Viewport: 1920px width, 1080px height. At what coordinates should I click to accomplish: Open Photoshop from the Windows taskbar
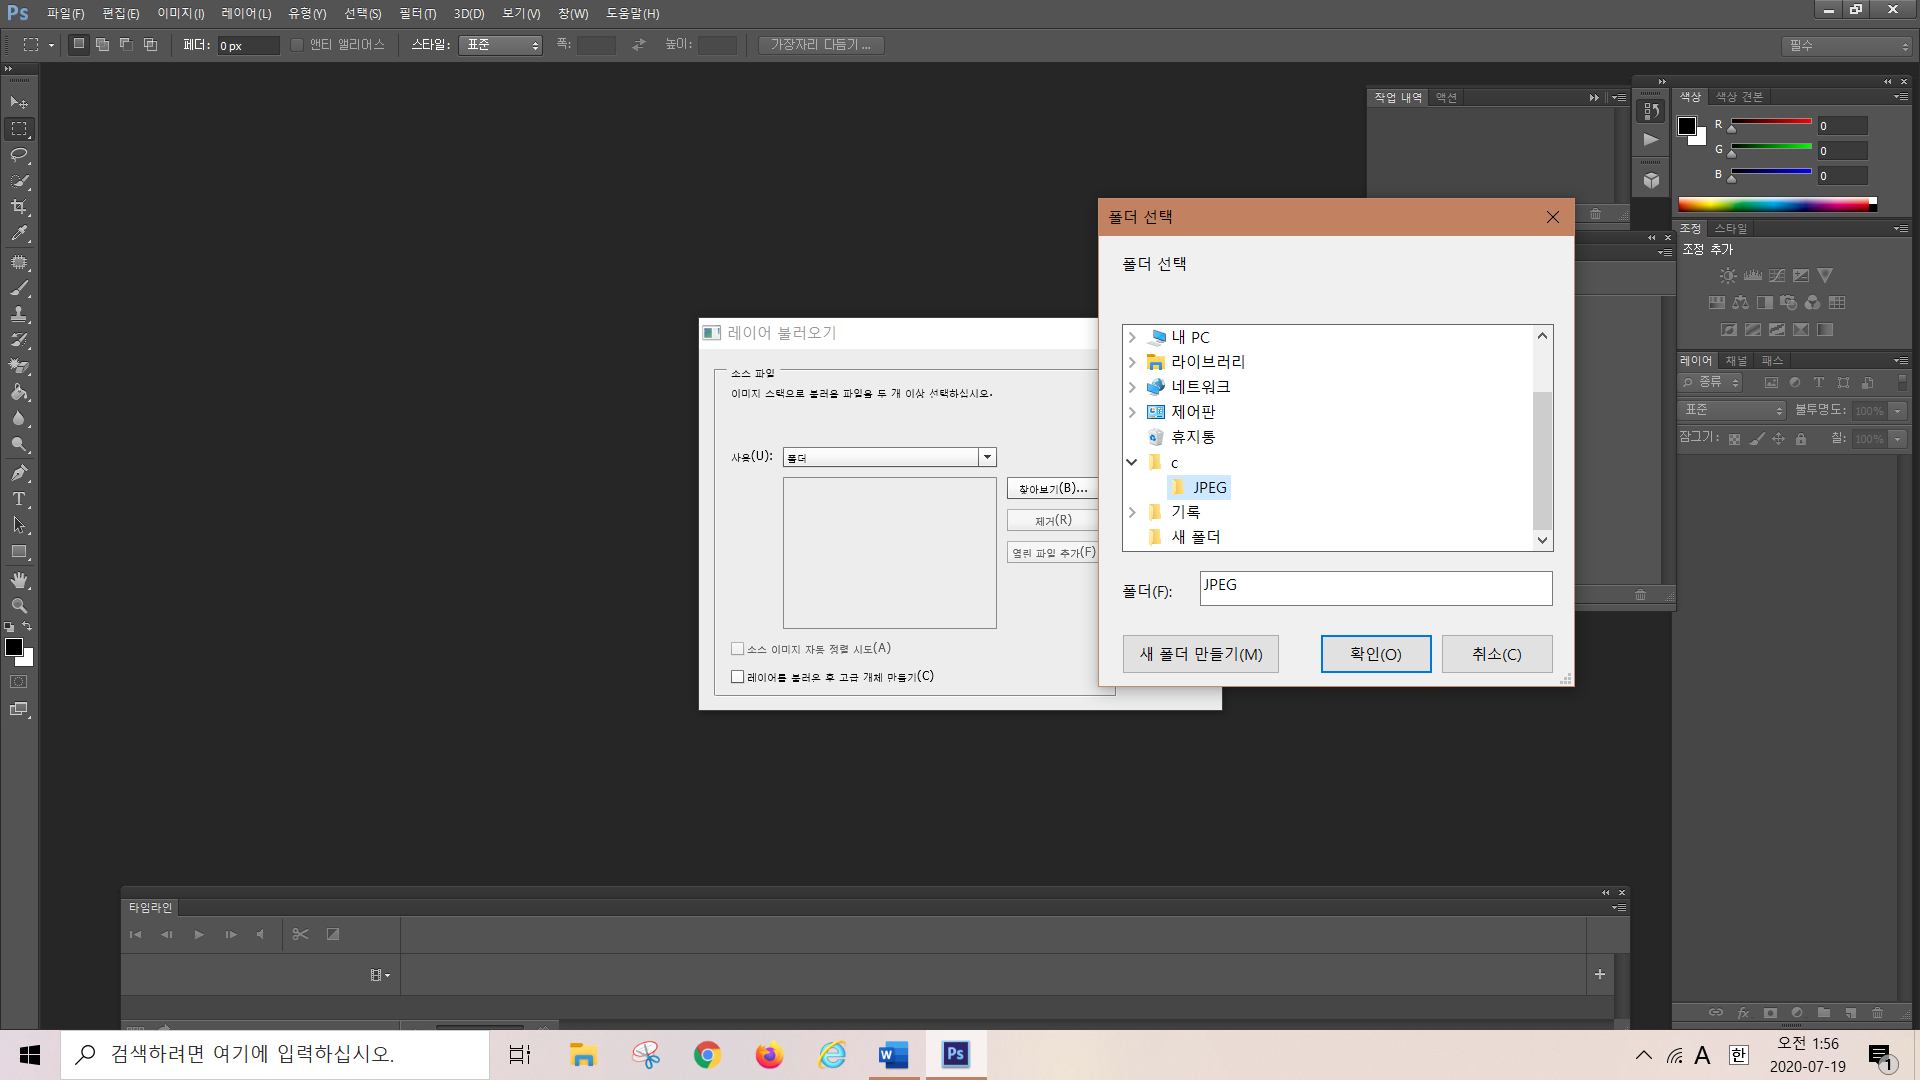[955, 1054]
